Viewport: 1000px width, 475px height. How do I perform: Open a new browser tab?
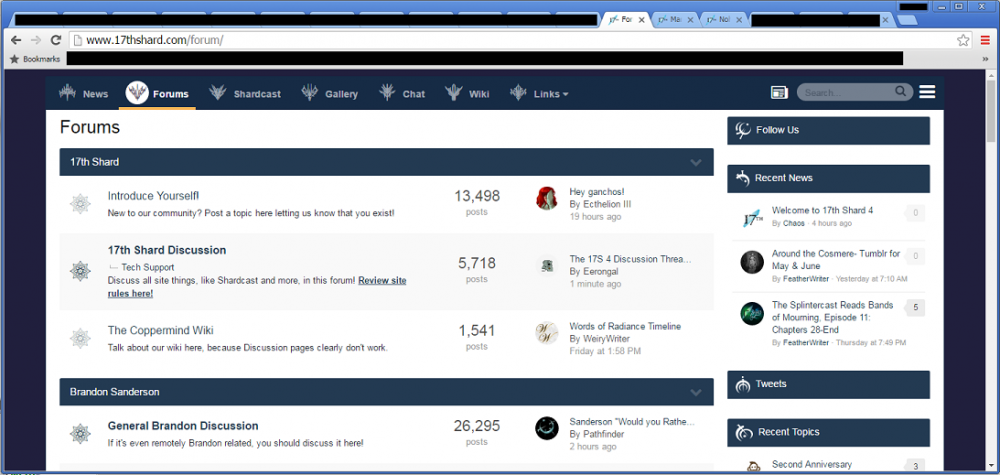(906, 20)
